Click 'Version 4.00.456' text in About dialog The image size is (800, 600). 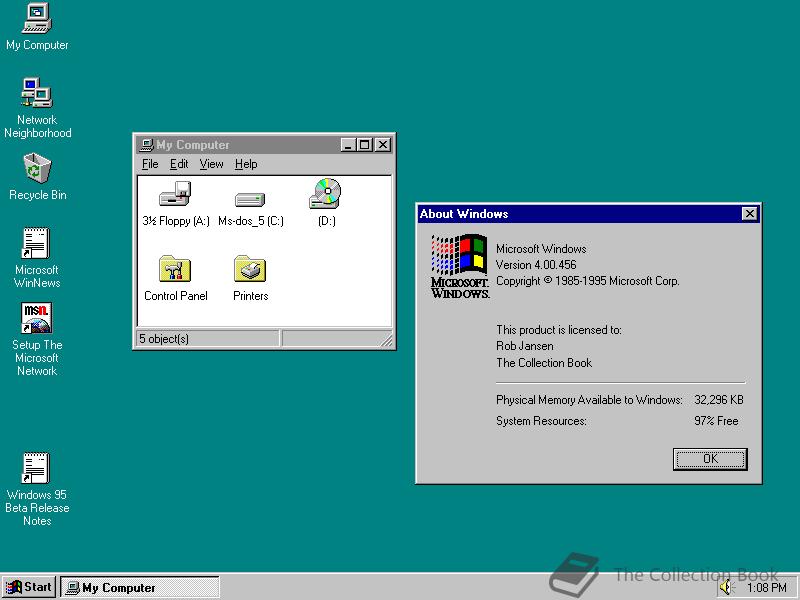click(x=536, y=265)
